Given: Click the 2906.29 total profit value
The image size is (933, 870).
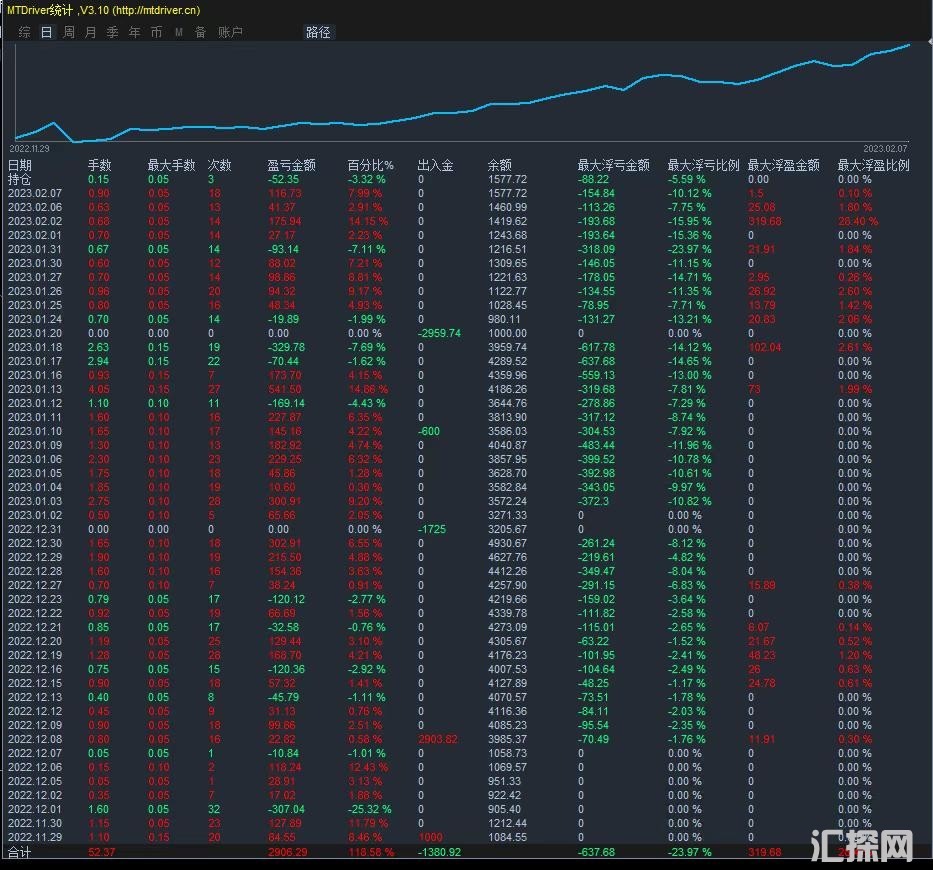Looking at the screenshot, I should point(287,852).
